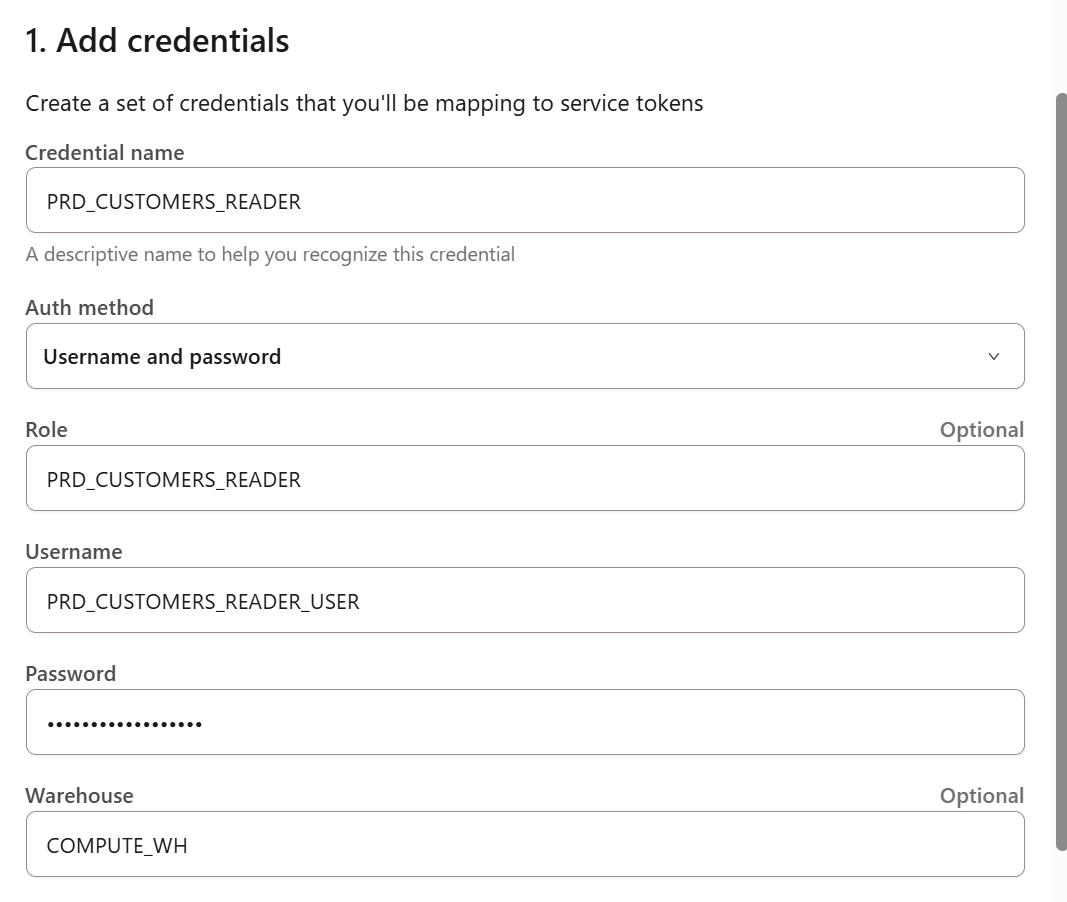Click the 'A descriptive name' helper text
This screenshot has width=1067, height=902.
point(270,255)
